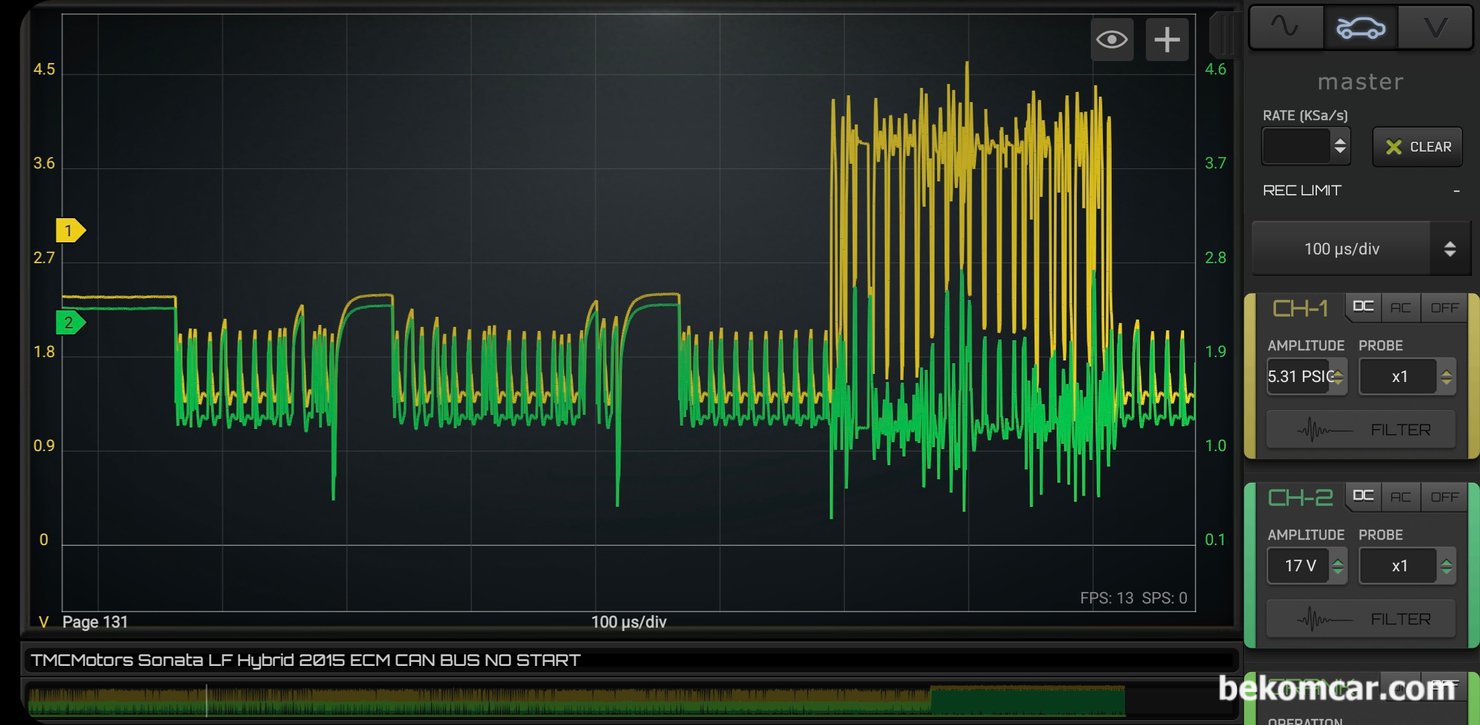
Task: Click the CH-1 FILTER button
Action: (x=1361, y=429)
